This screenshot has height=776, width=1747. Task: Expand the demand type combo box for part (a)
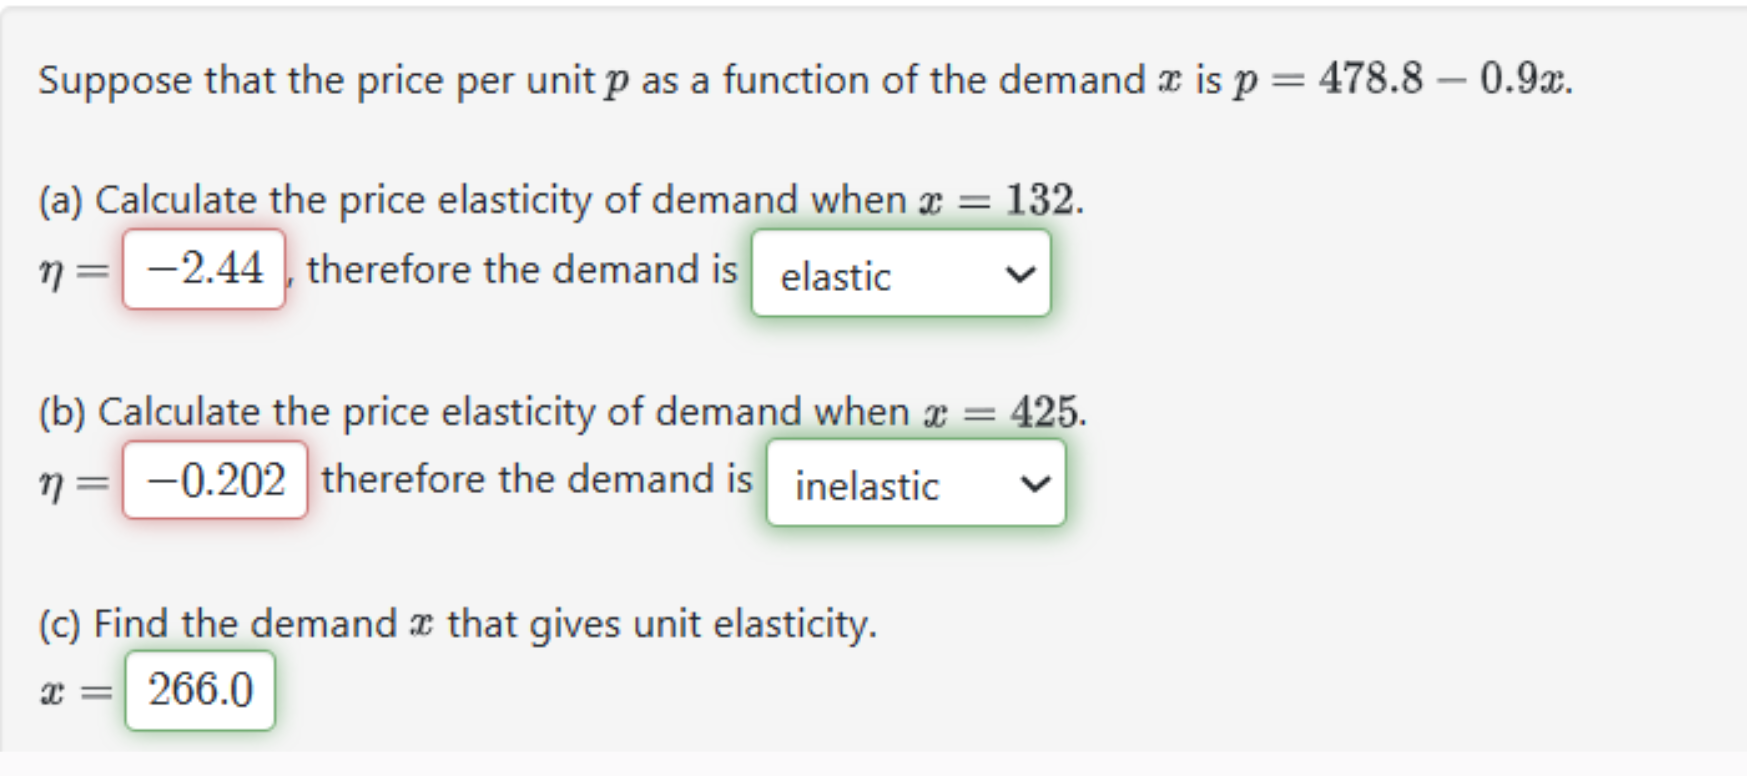coord(900,274)
